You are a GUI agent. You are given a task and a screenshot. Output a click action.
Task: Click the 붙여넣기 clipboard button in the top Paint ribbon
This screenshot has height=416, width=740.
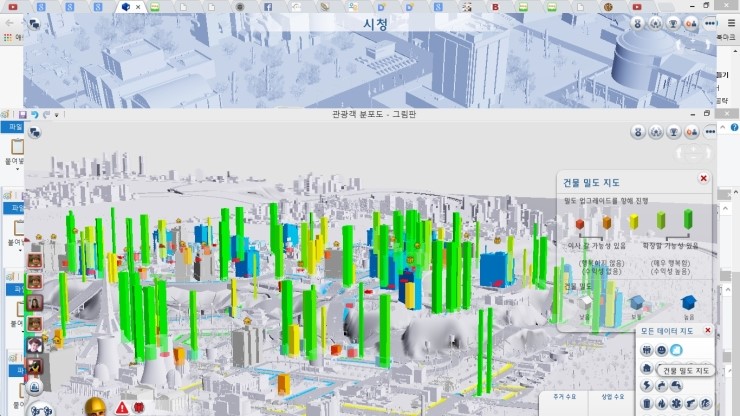[17, 146]
